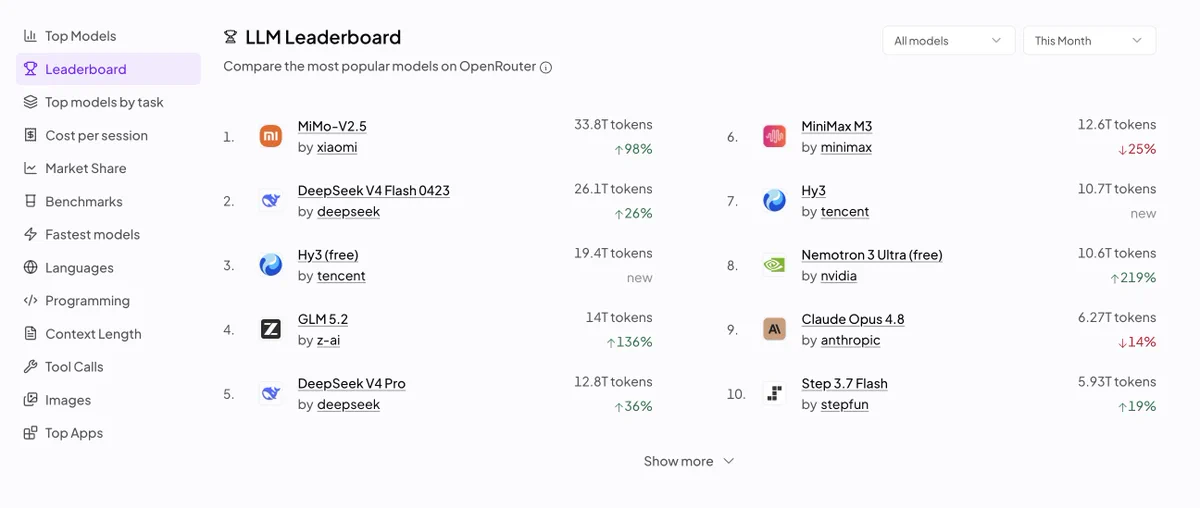The image size is (1200, 508).
Task: Open the Top Apps page
Action: tap(108, 433)
